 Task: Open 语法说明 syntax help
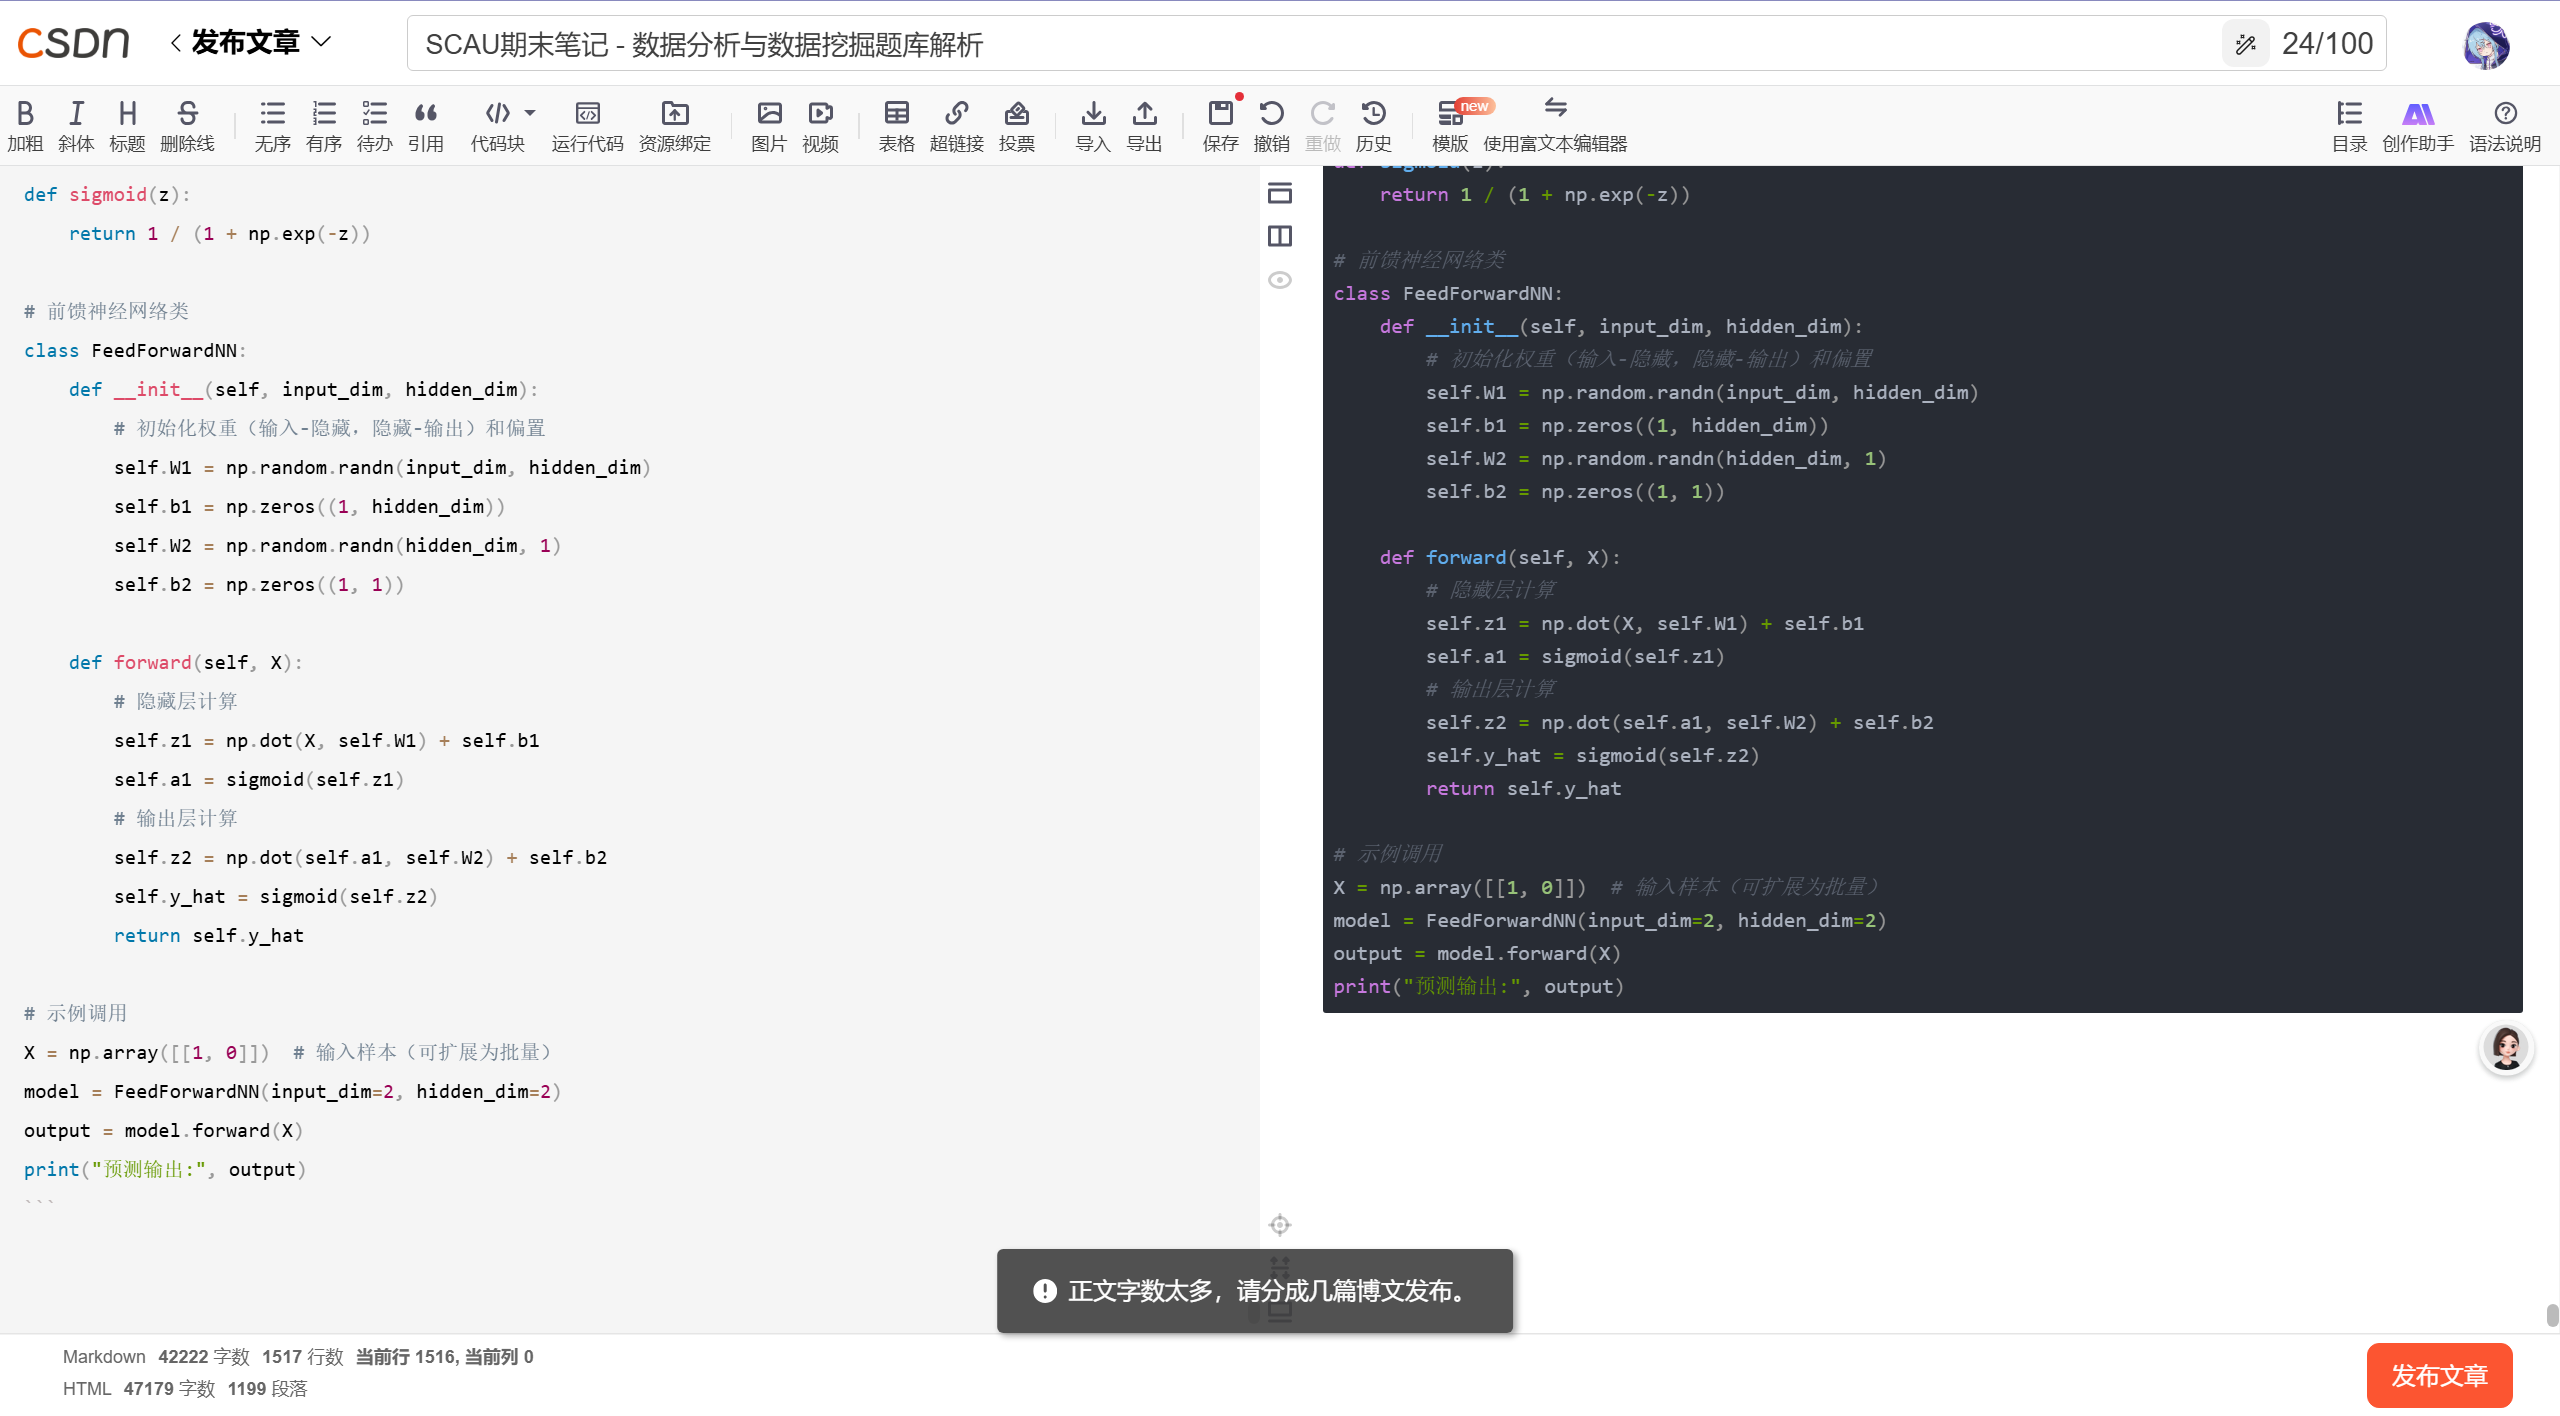coord(2505,126)
